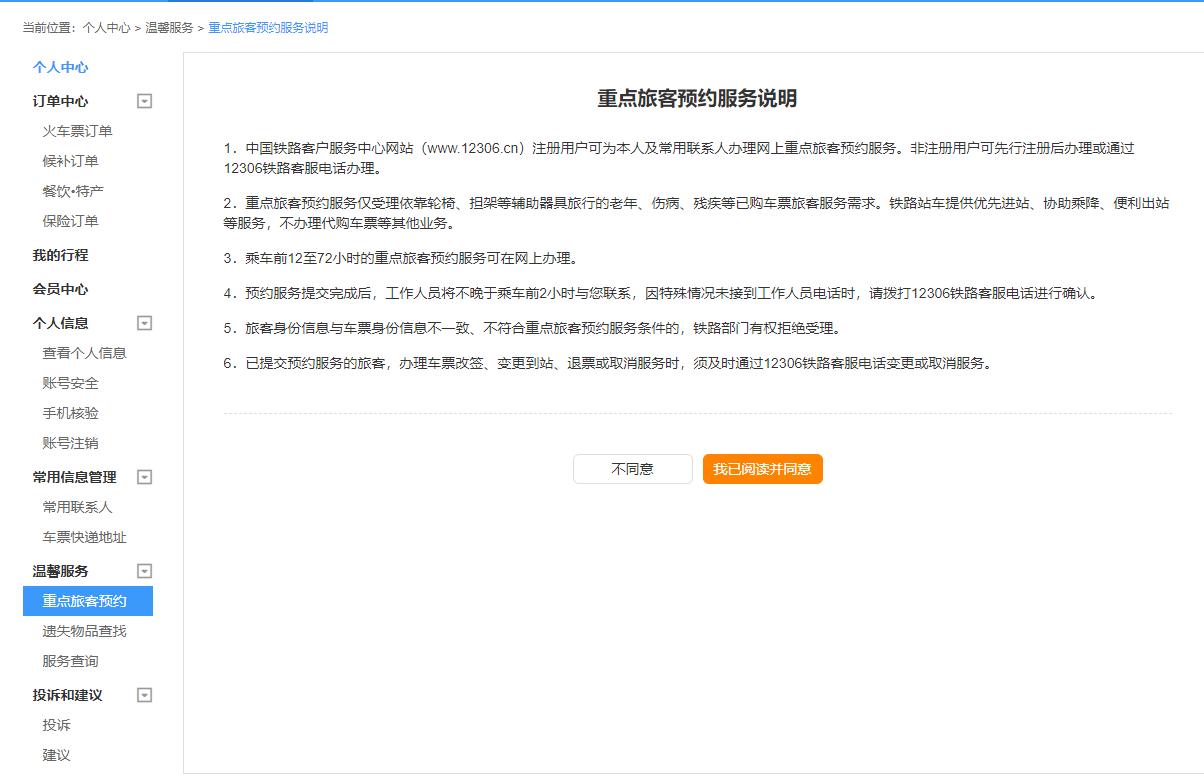Viewport: 1204px width, 783px height.
Task: Click the 我已阅读并同意 button
Action: 764,468
